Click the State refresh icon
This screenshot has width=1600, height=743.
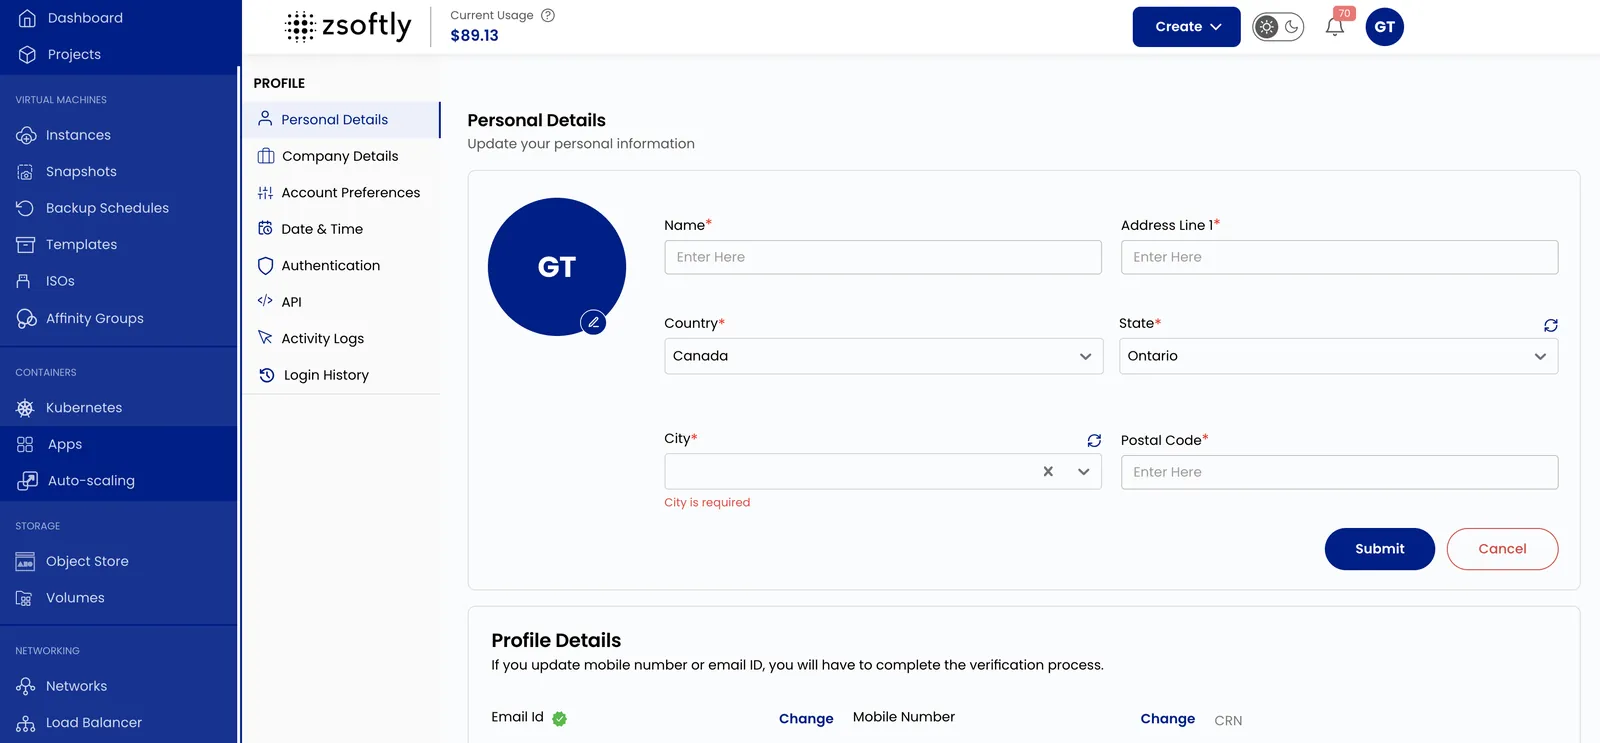[x=1550, y=325]
